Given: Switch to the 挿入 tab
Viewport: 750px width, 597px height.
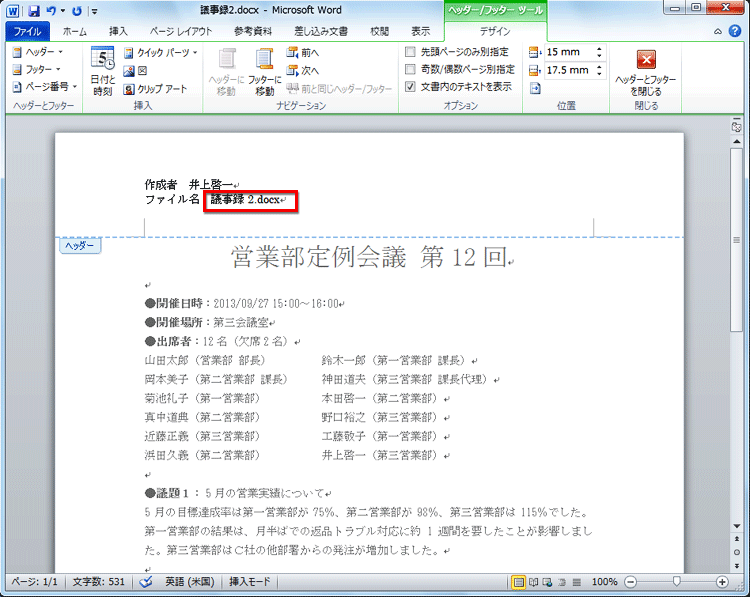Looking at the screenshot, I should click(x=118, y=32).
